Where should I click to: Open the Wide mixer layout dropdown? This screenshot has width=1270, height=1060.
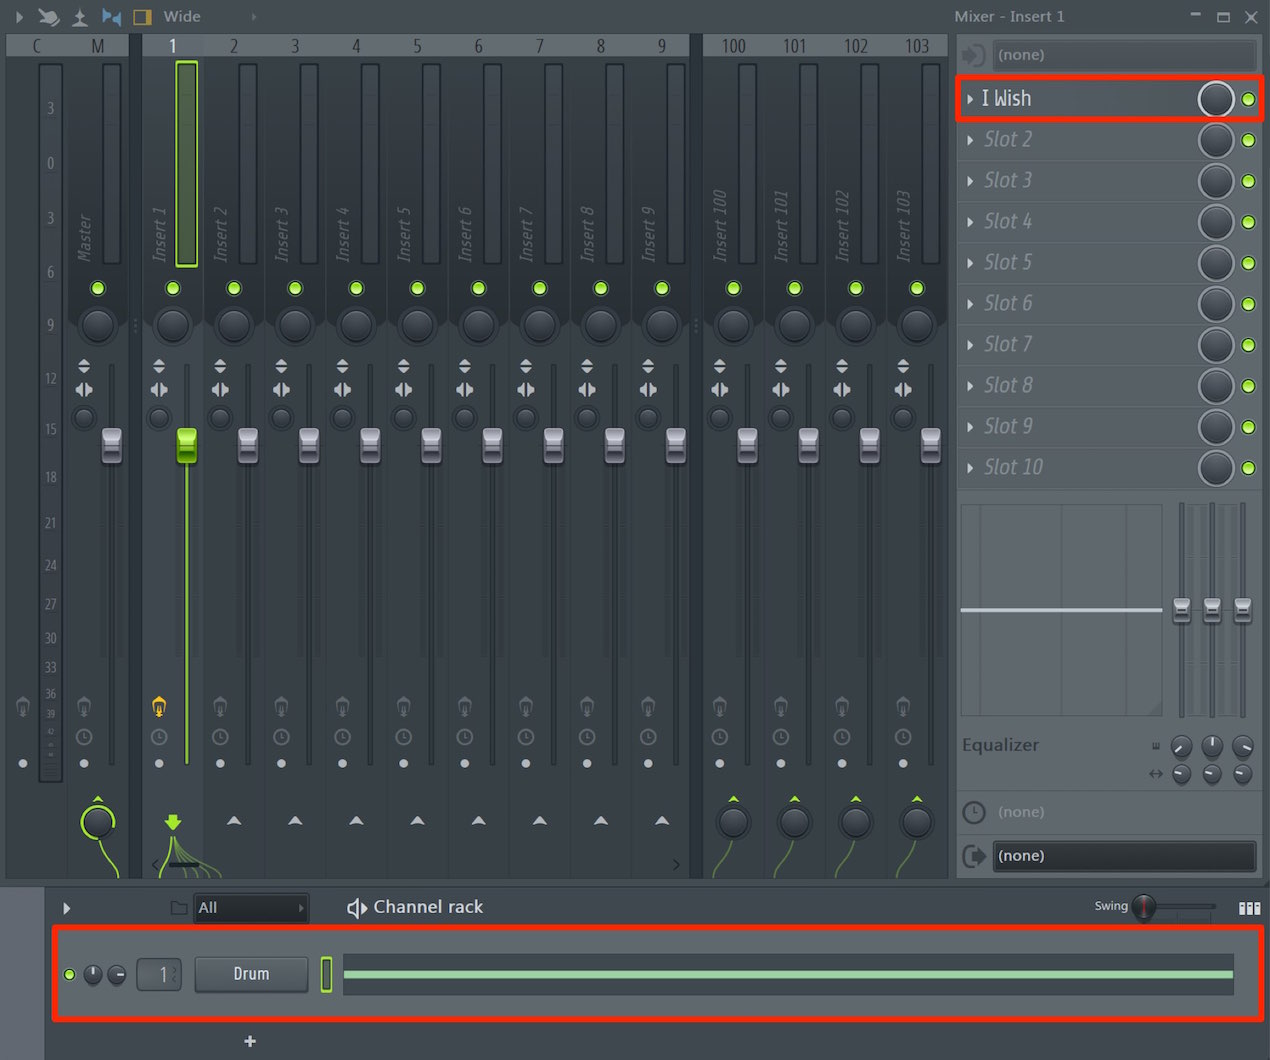[x=208, y=16]
